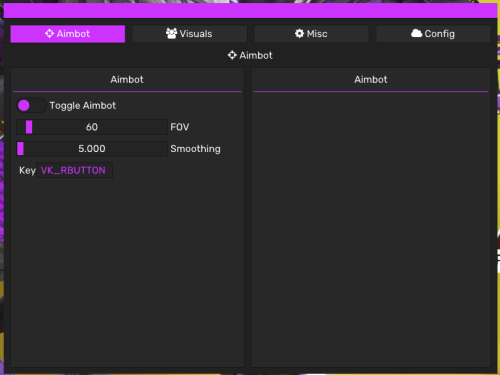Click the Key label text
Image resolution: width=500 pixels, height=375 pixels.
click(27, 170)
